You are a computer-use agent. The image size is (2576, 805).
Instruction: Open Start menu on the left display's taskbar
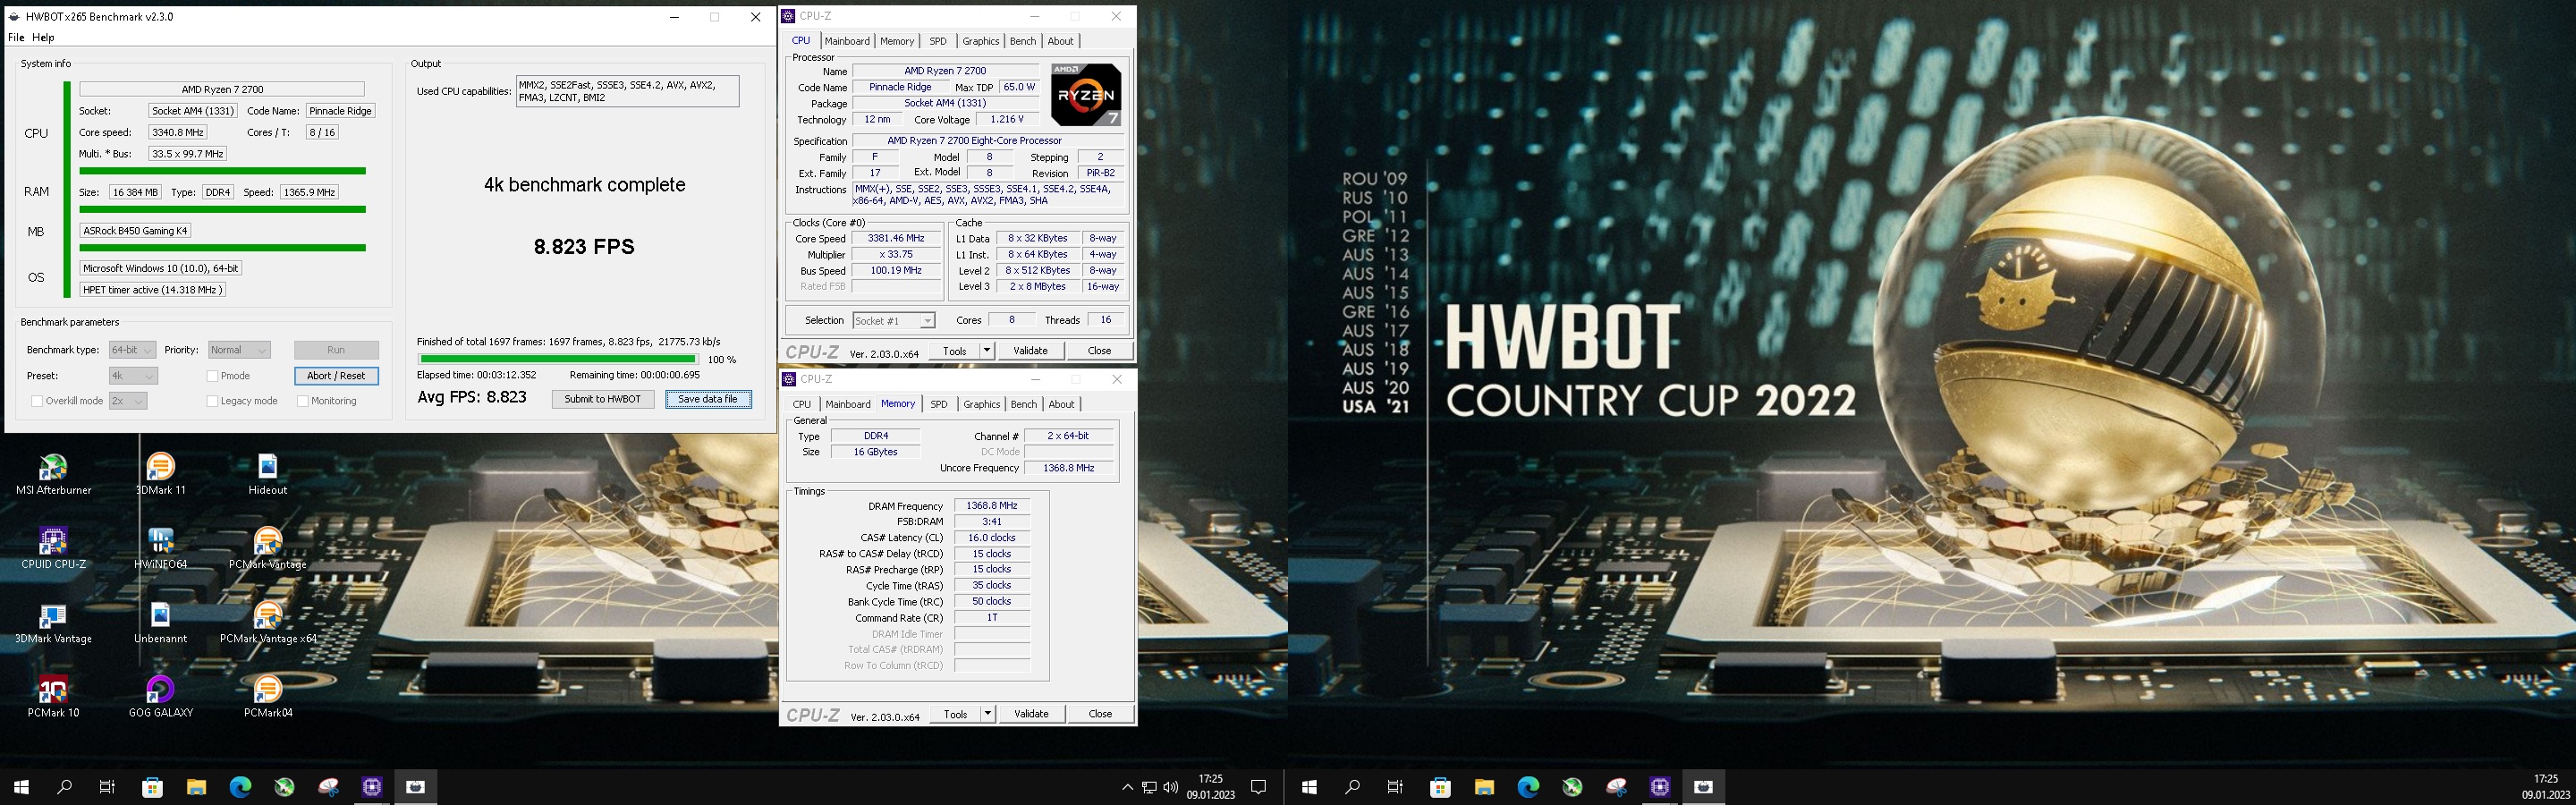21,787
